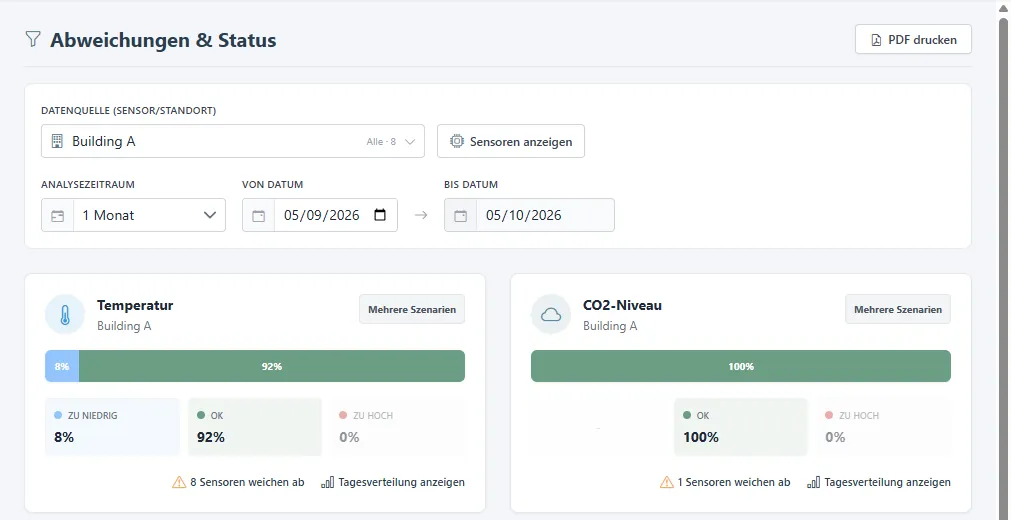The image size is (1011, 520).
Task: Click bar chart icon under CO2-Niveau card
Action: [x=814, y=482]
